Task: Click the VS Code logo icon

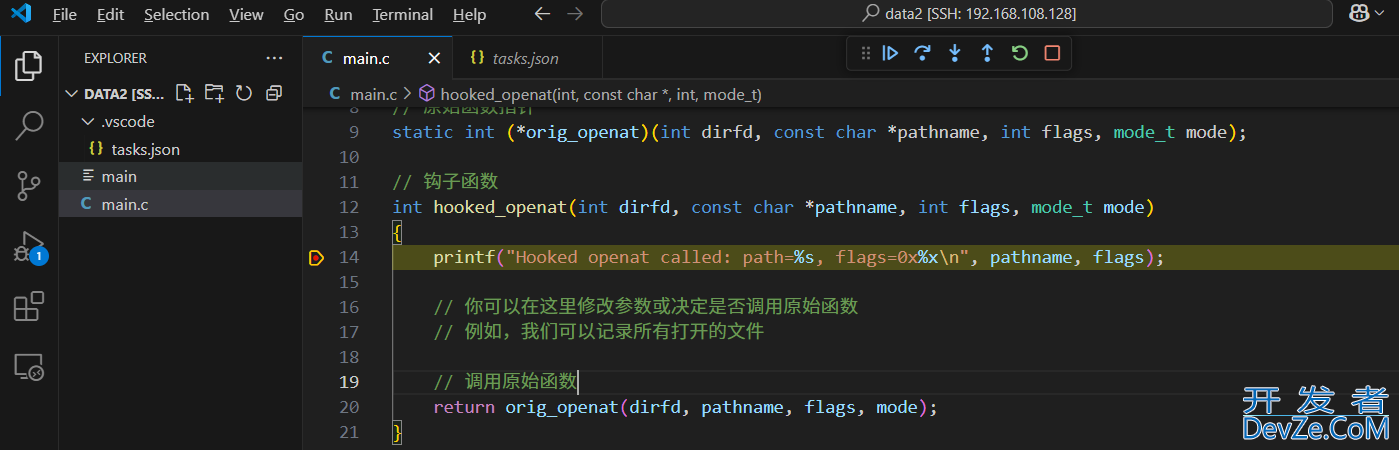Action: [21, 14]
